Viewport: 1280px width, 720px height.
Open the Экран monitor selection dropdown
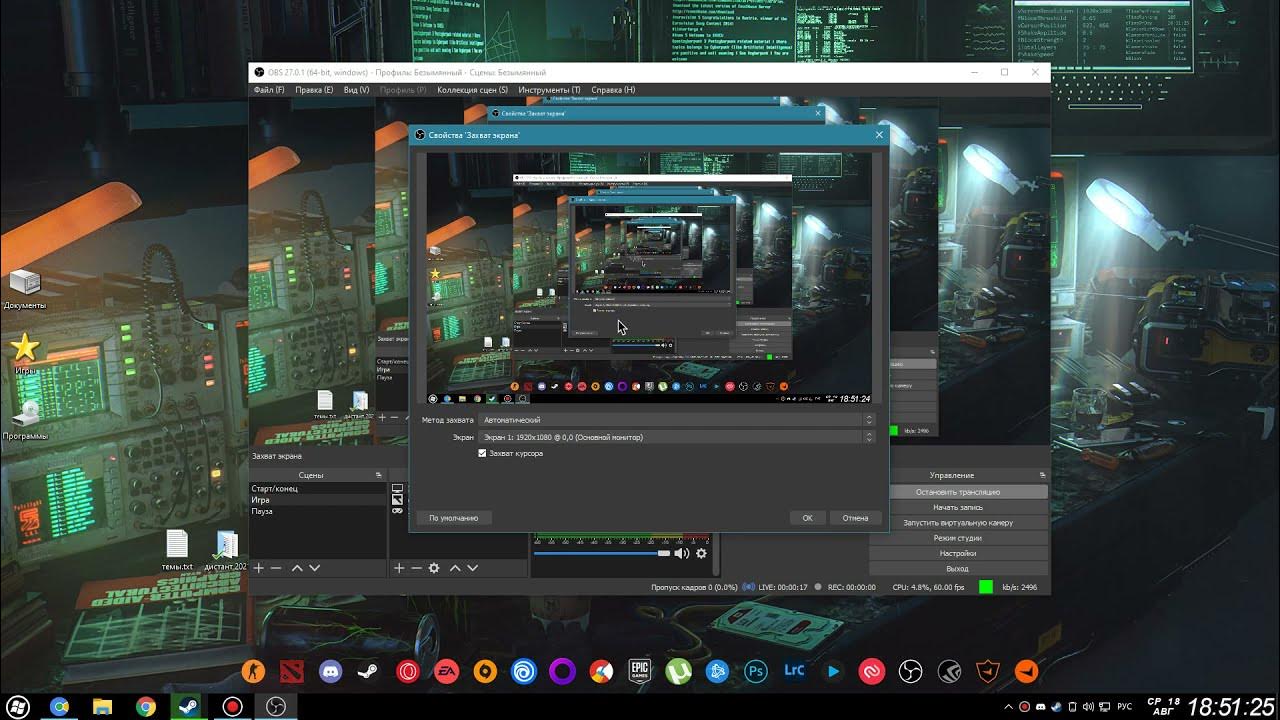(677, 437)
